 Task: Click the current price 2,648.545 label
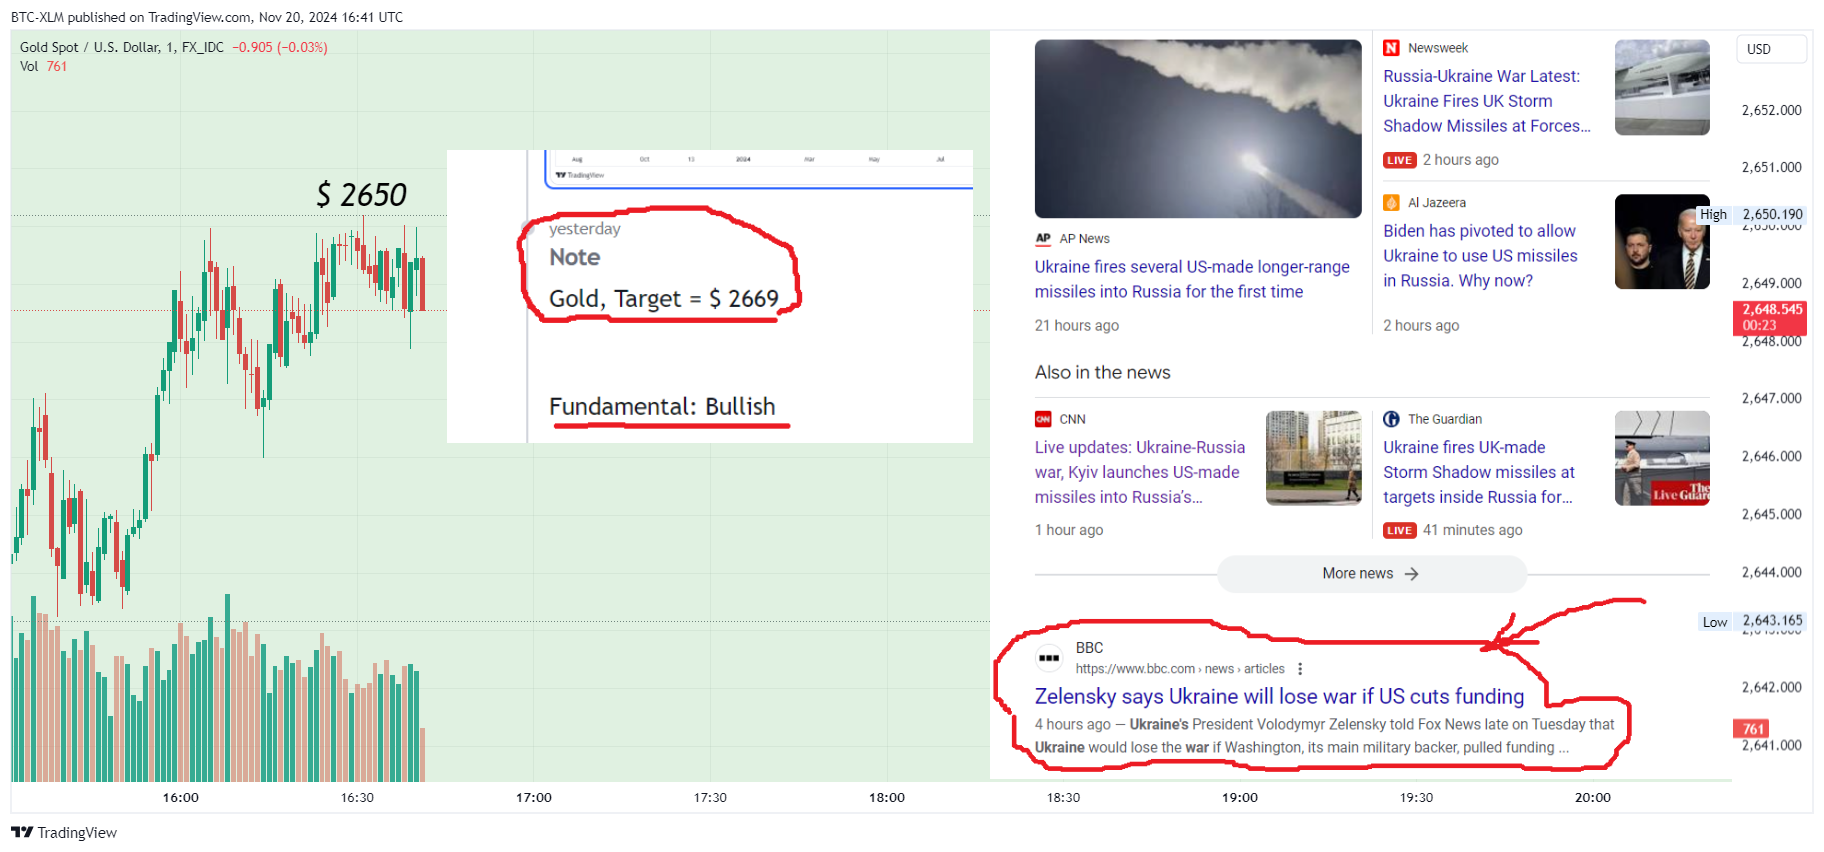click(1769, 317)
